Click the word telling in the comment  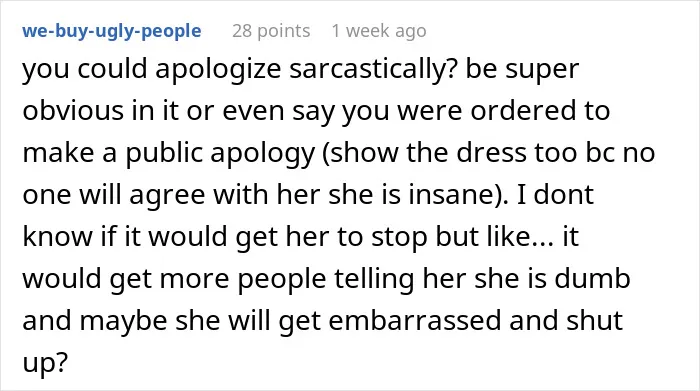pos(374,280)
